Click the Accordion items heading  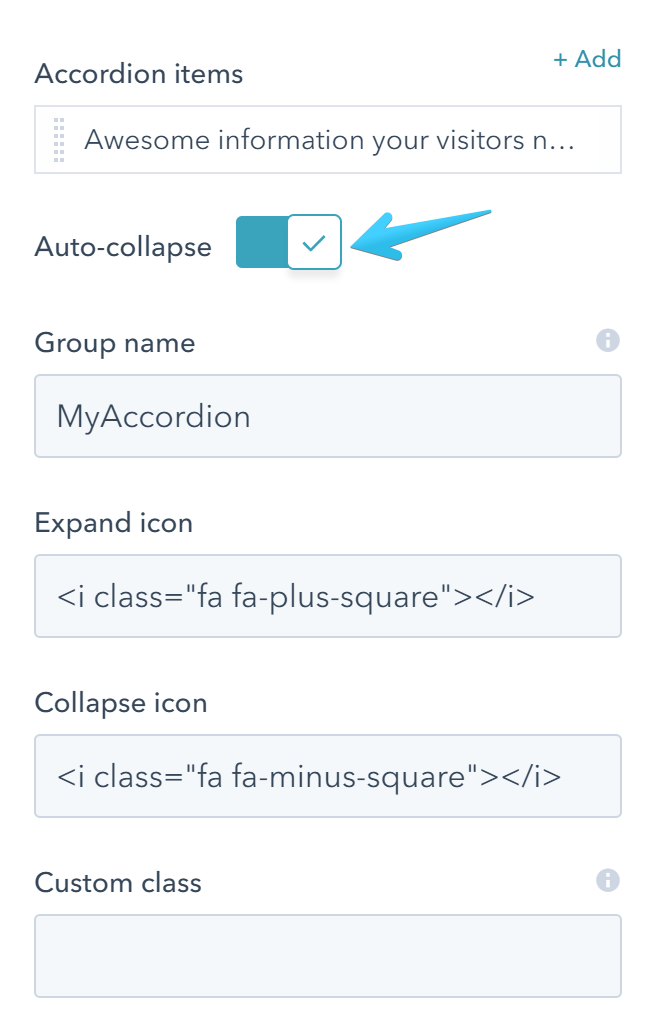coord(139,73)
